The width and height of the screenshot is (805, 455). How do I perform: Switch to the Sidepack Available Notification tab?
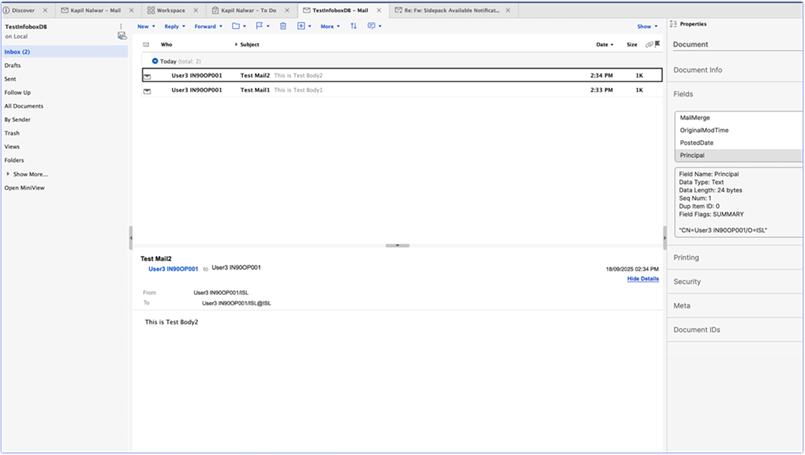pos(450,10)
